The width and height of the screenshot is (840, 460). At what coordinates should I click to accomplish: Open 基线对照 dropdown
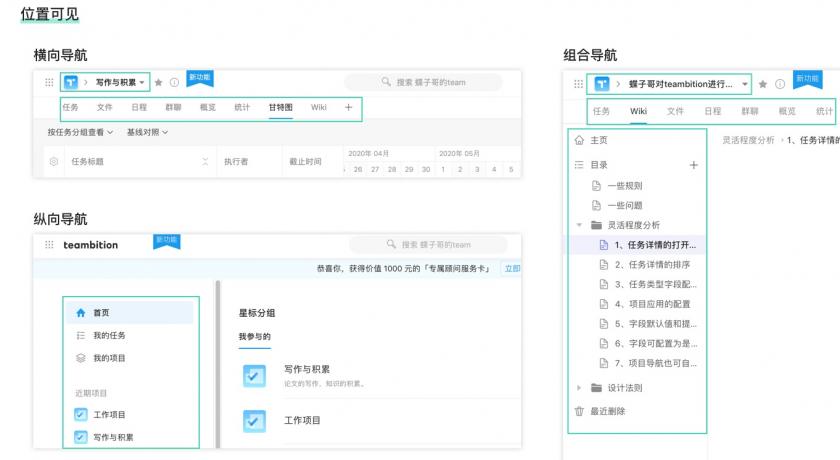pos(147,132)
